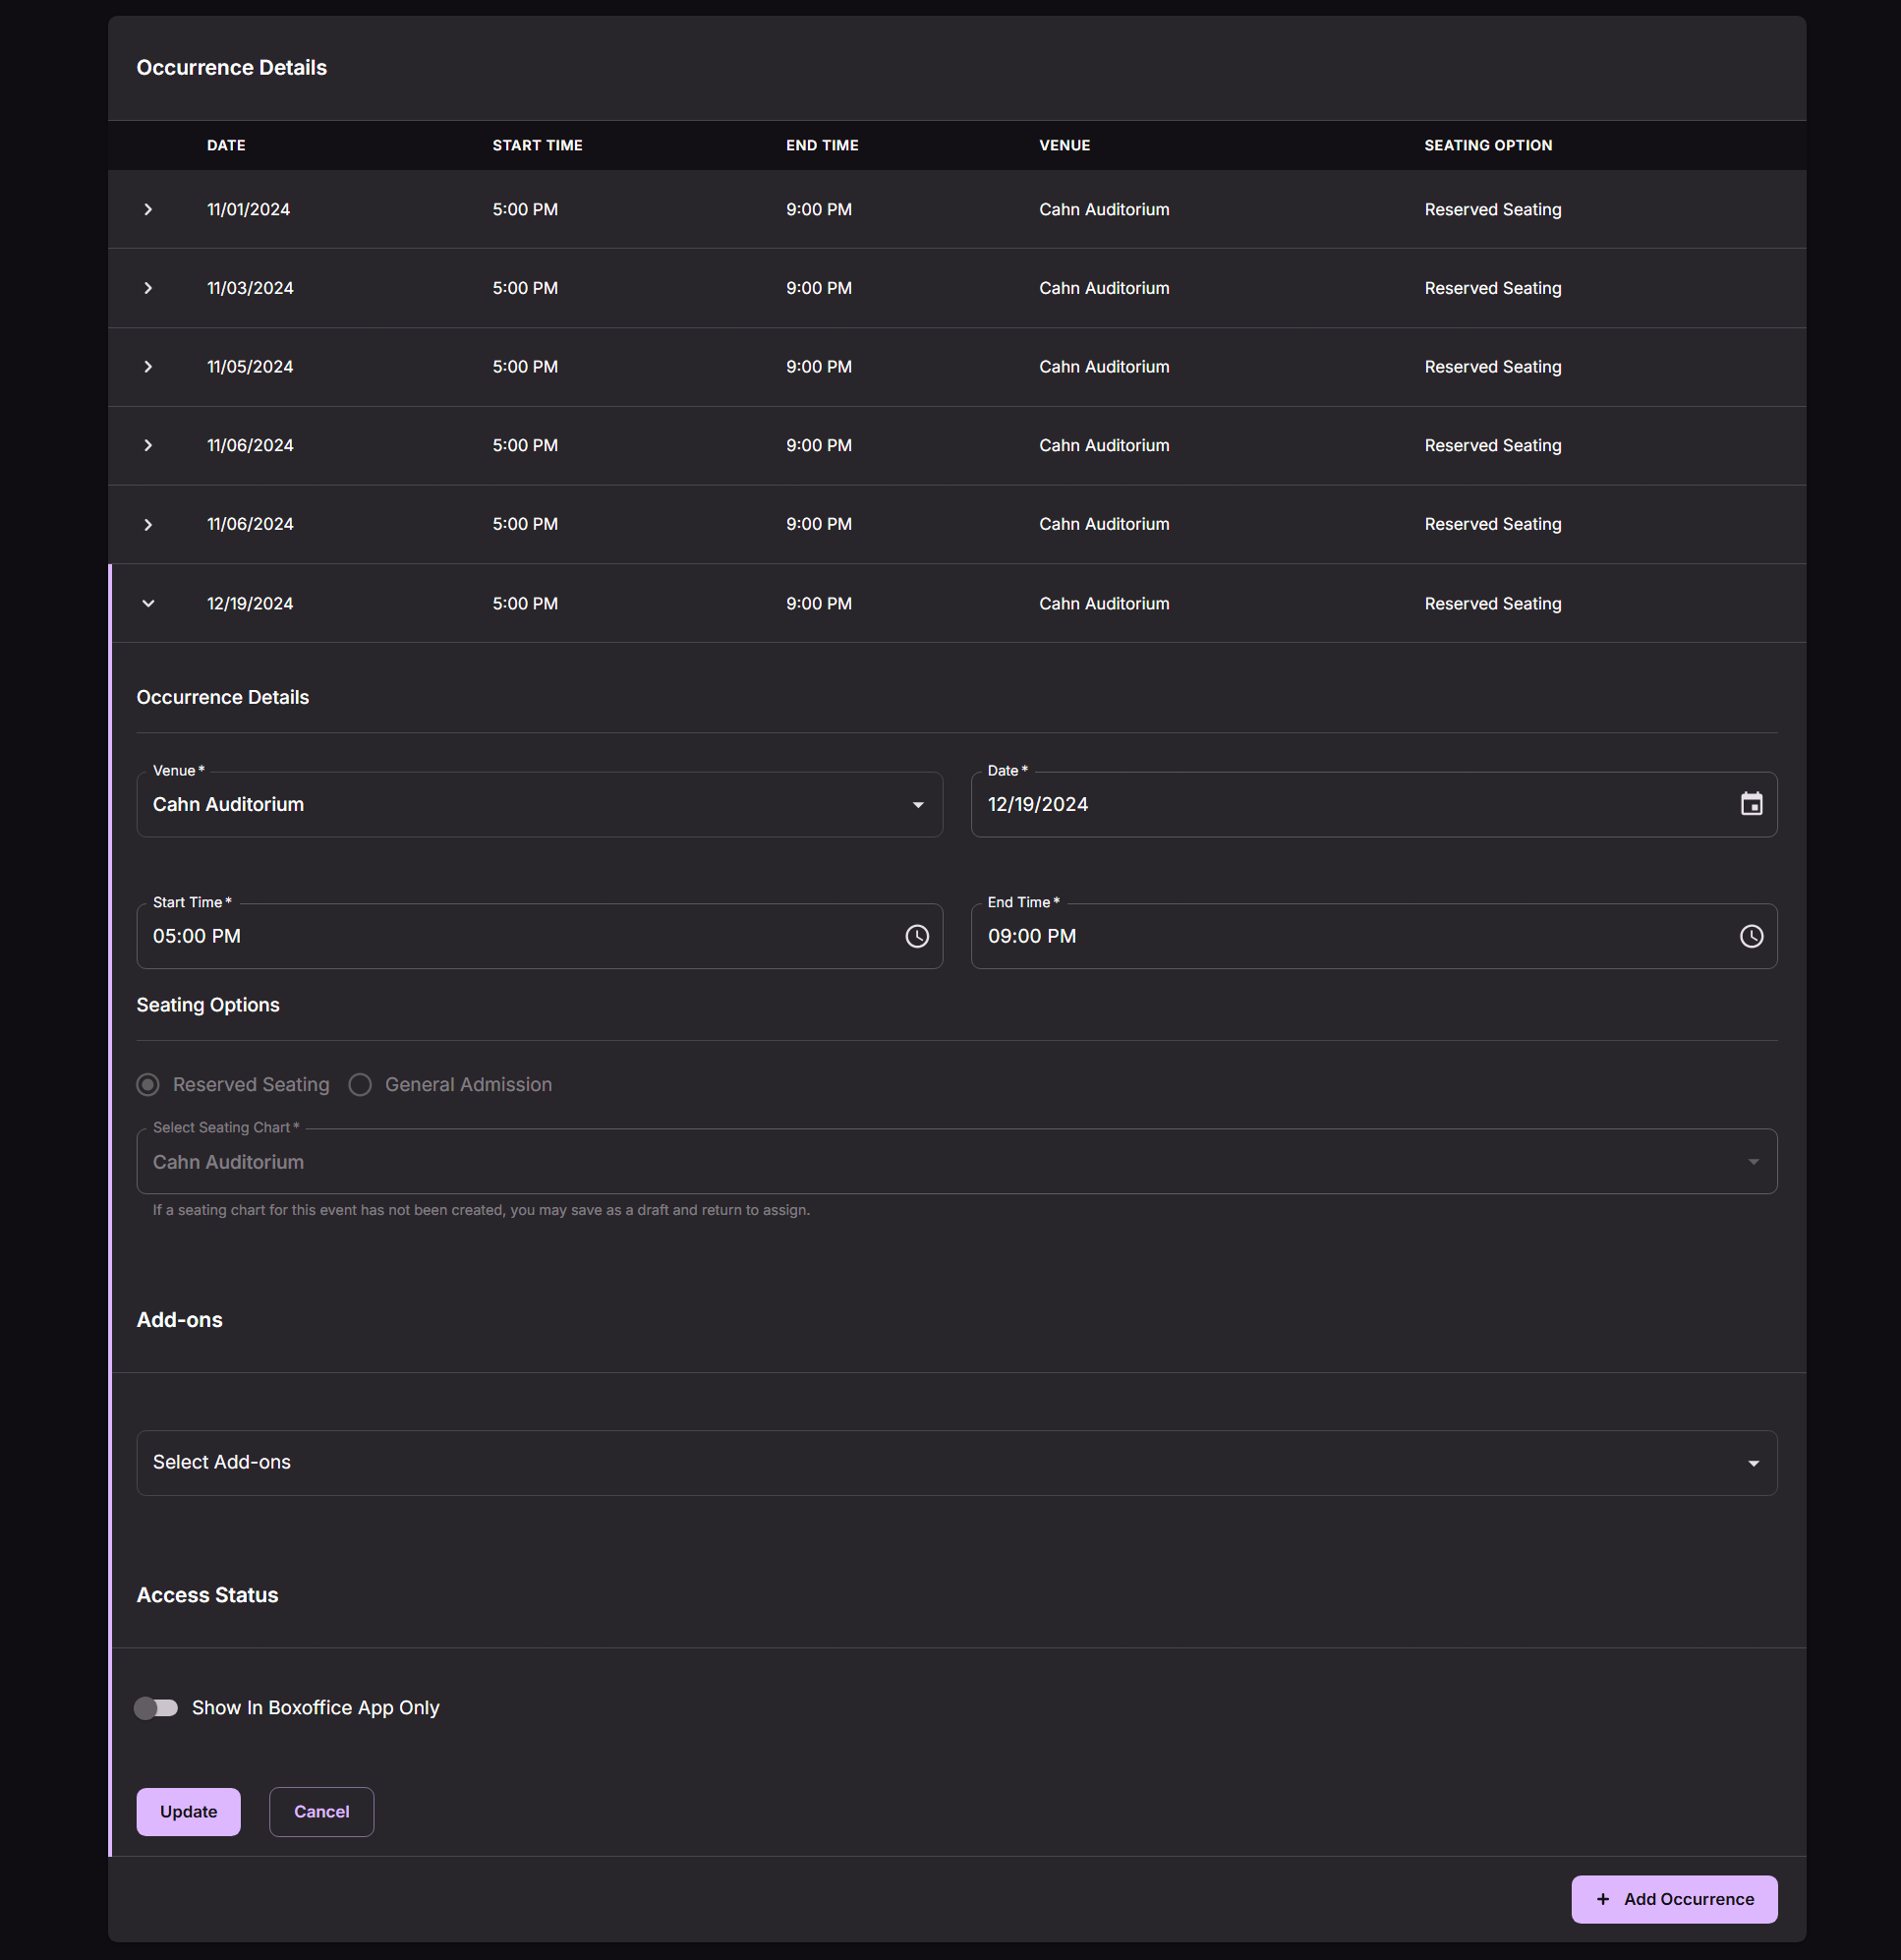Expand the 11/05/2024 occurrence row
1901x1960 pixels.
[x=148, y=367]
